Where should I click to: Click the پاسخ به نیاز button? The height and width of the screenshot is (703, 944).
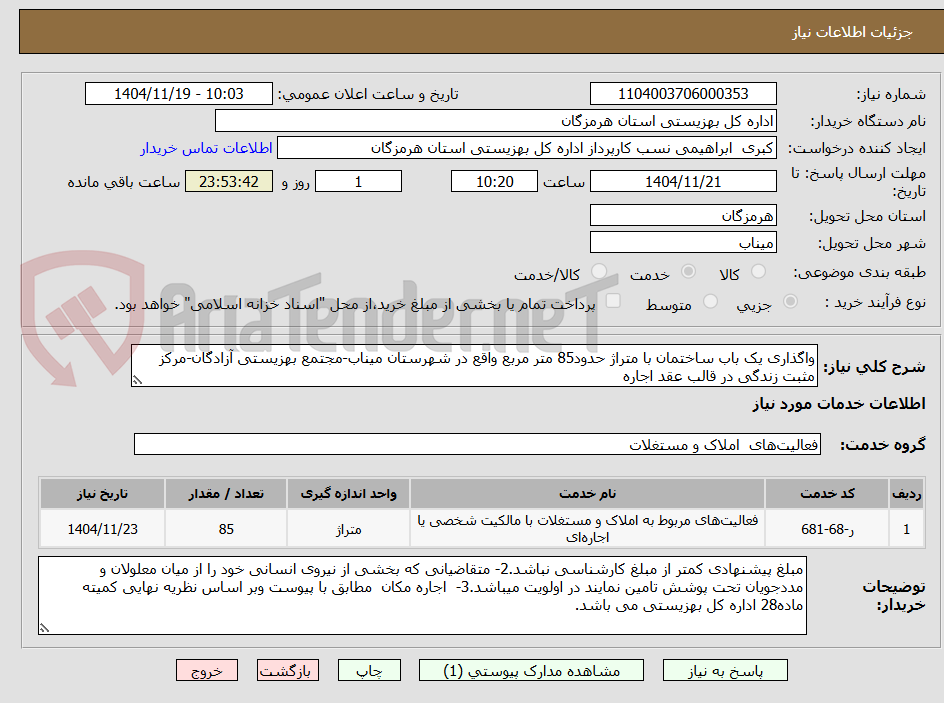point(725,670)
